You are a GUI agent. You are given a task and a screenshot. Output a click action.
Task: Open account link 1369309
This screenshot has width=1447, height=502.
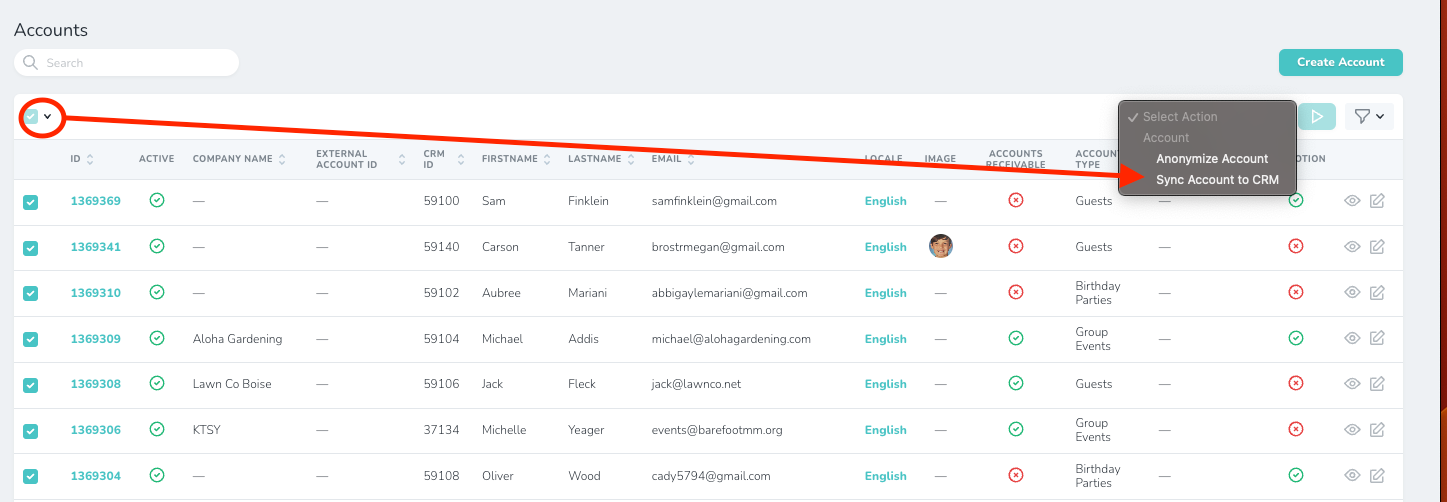(95, 339)
